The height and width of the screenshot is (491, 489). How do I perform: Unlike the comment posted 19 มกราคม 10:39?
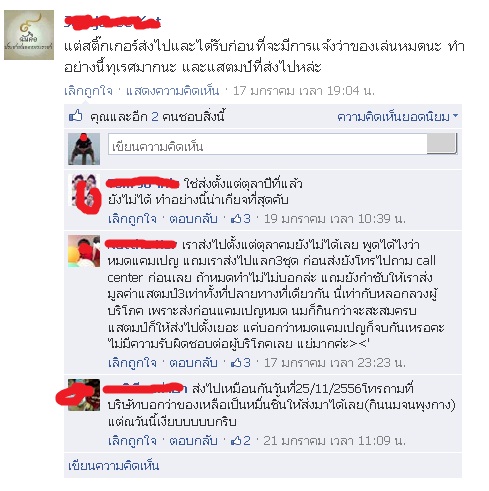pos(132,219)
